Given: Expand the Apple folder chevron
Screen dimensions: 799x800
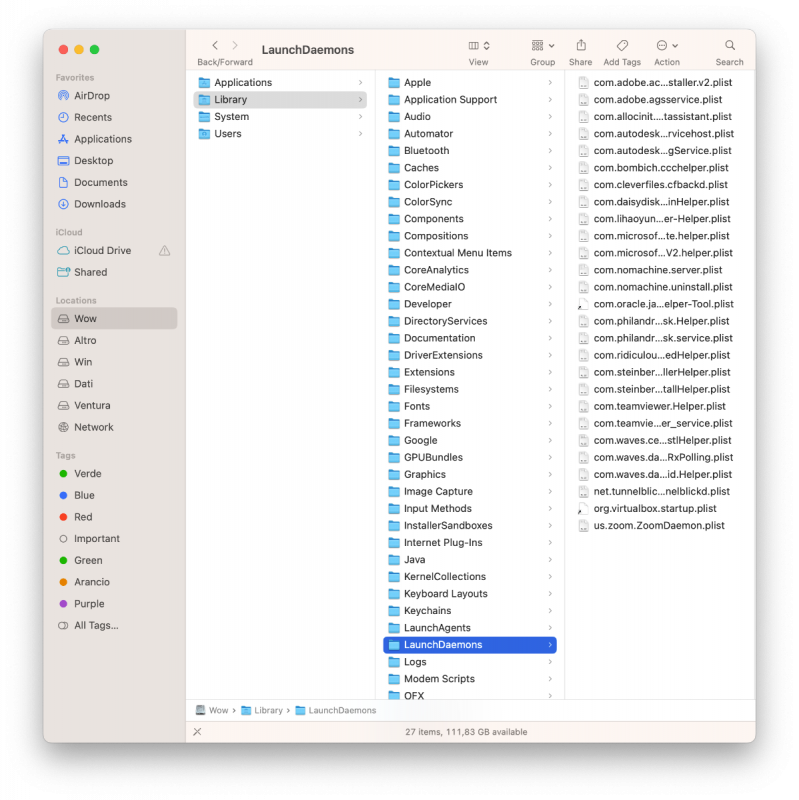Looking at the screenshot, I should pyautogui.click(x=550, y=83).
